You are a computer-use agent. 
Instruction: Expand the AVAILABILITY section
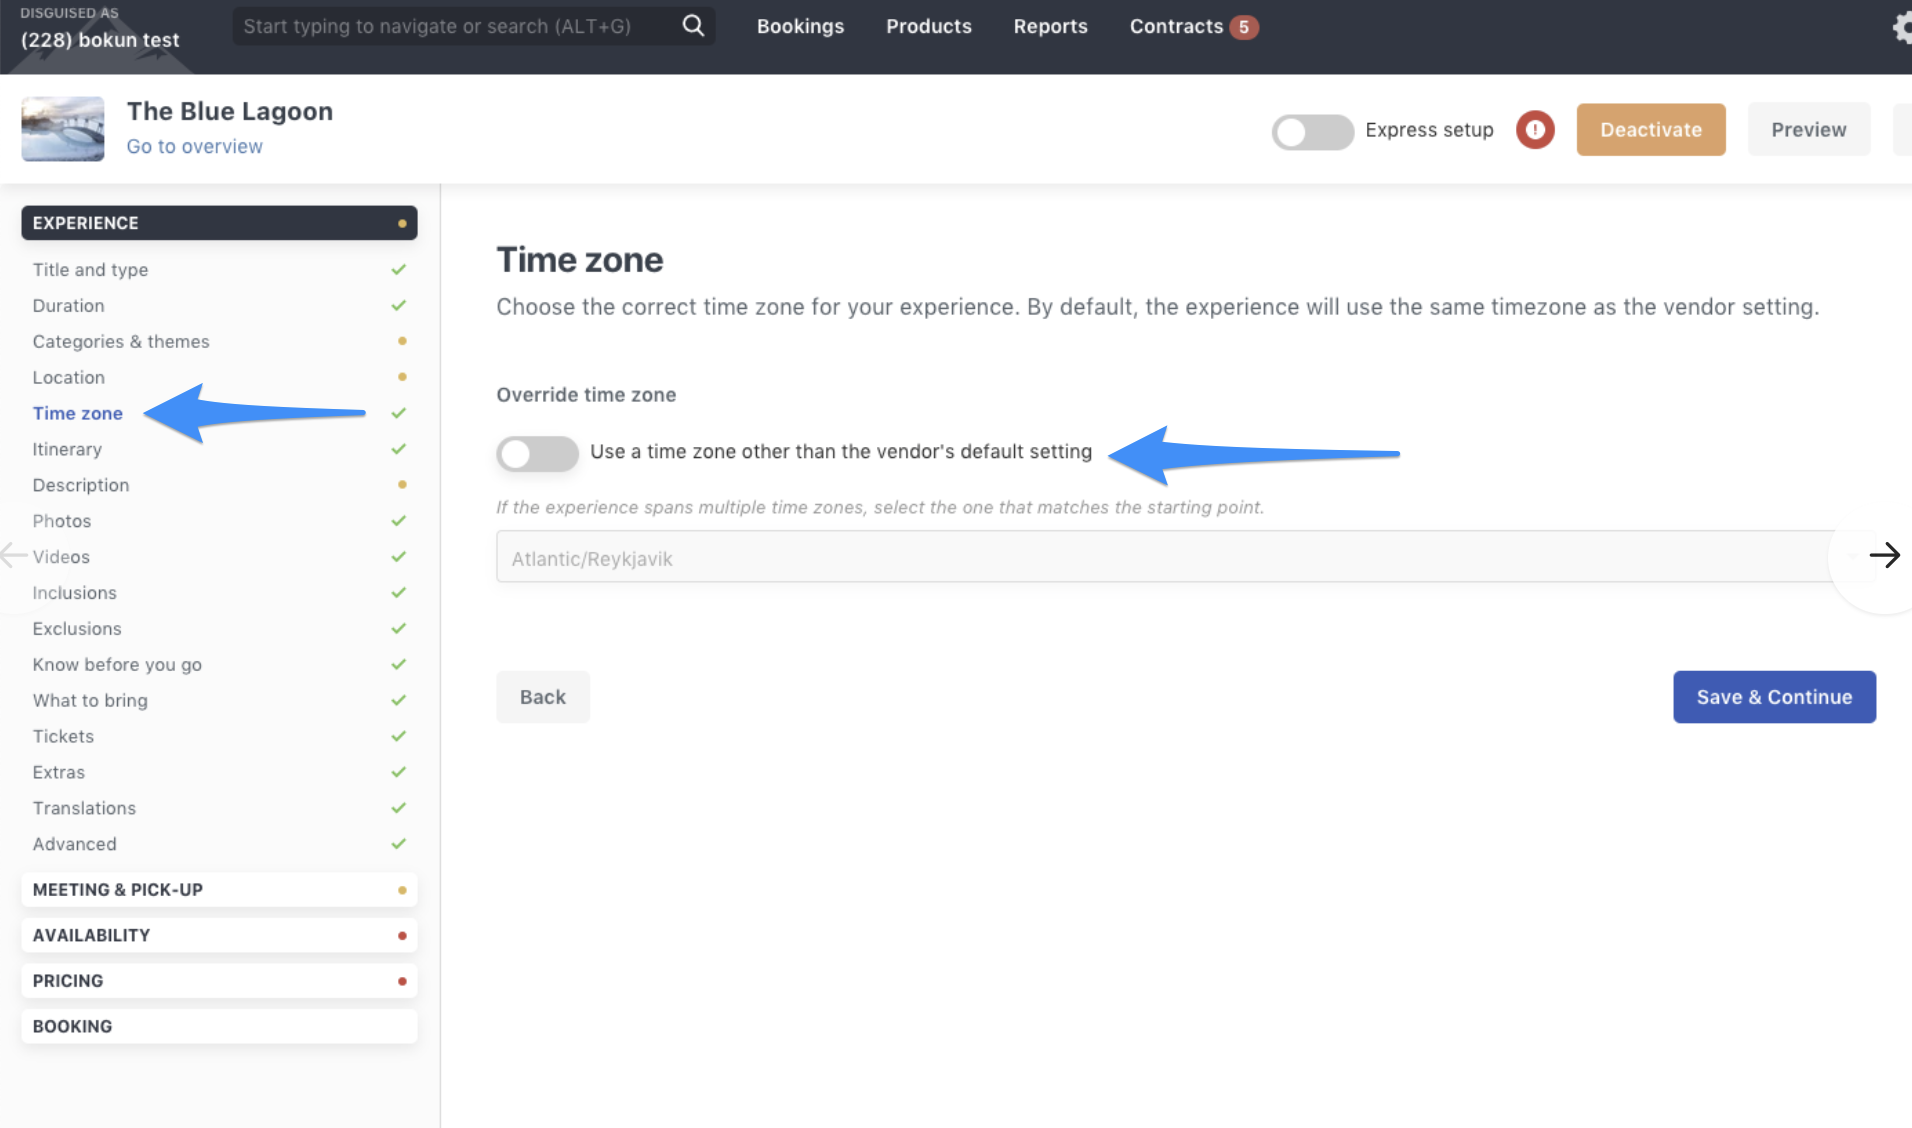pyautogui.click(x=219, y=935)
